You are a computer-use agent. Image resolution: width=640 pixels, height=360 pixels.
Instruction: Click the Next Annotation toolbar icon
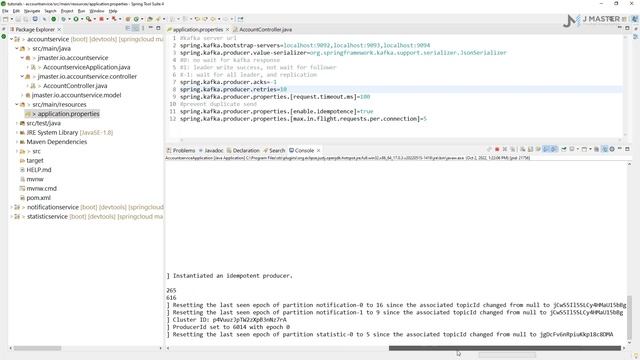click(x=173, y=19)
